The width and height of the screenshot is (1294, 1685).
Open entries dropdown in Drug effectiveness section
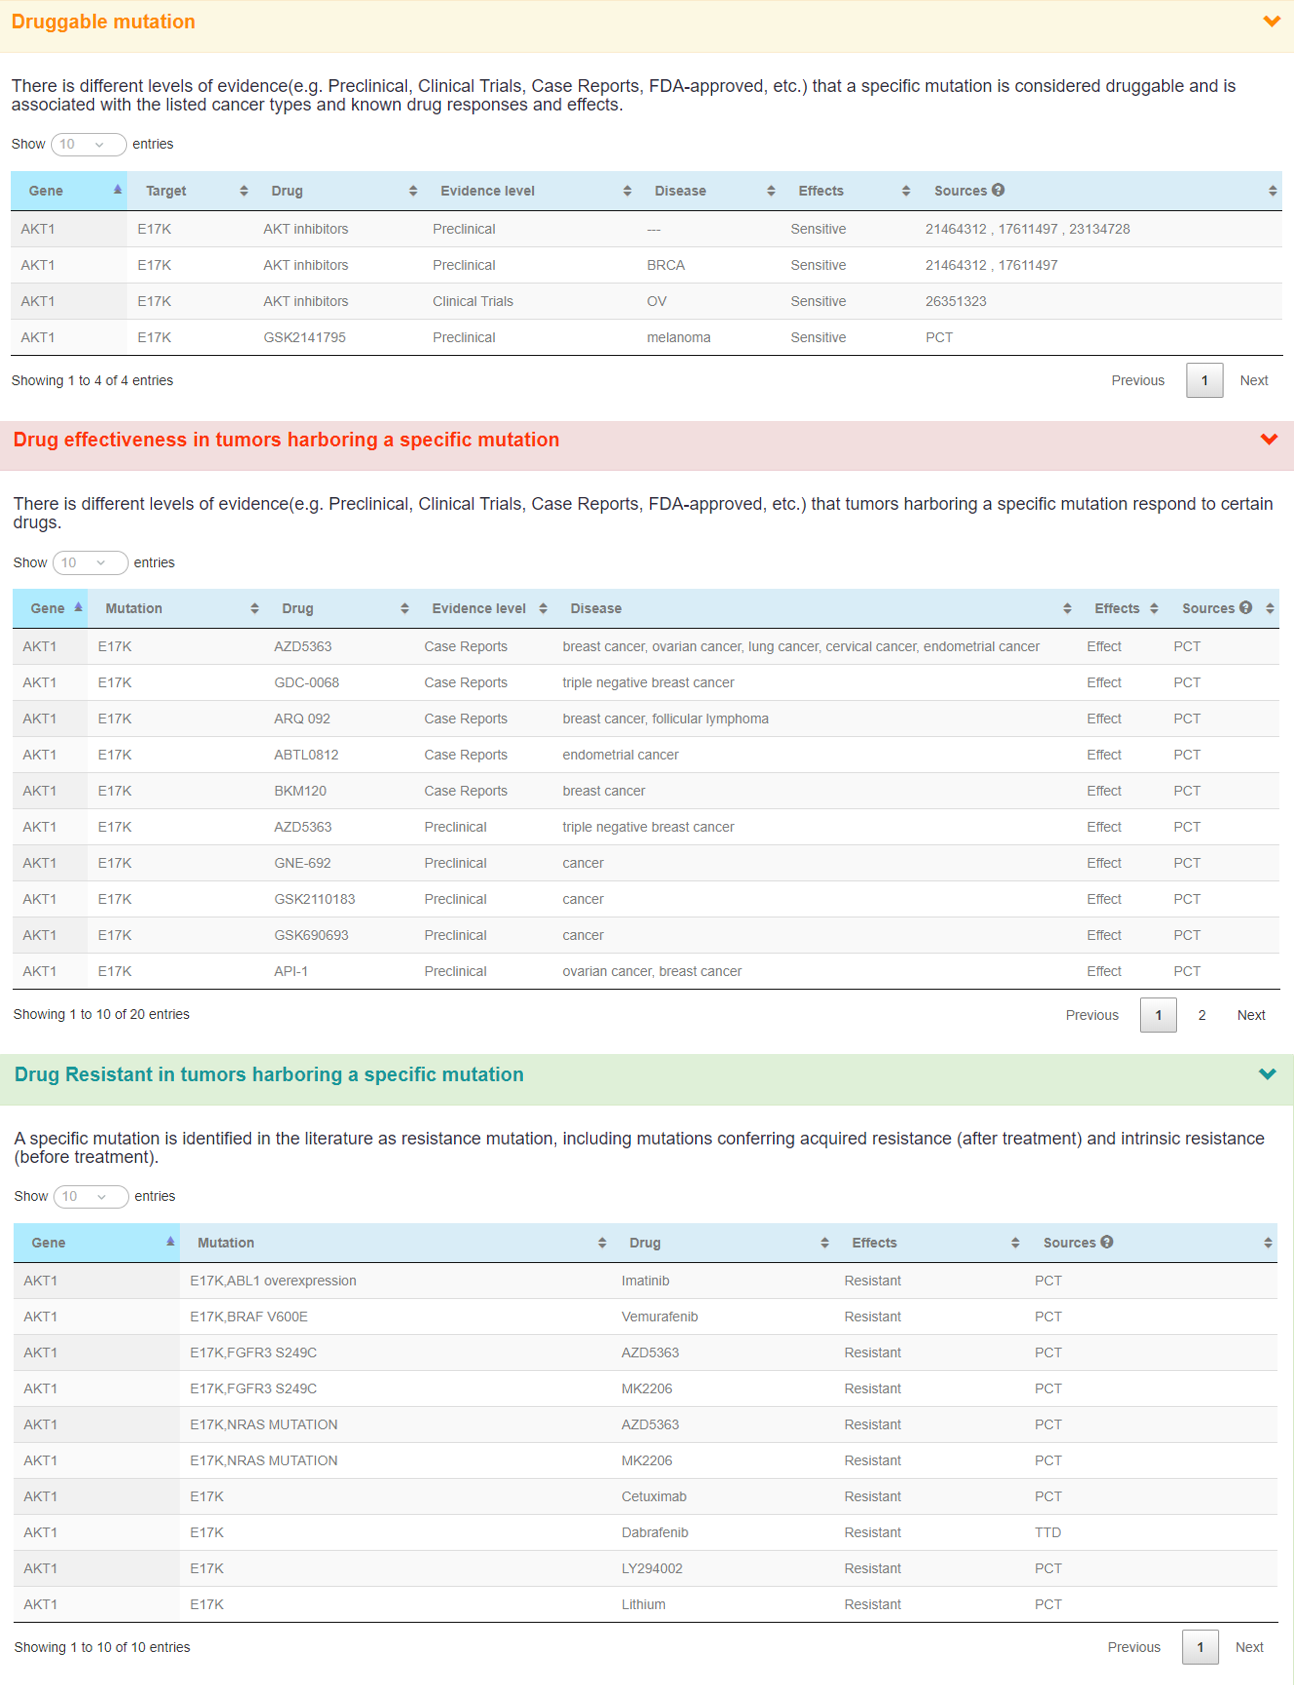click(90, 563)
